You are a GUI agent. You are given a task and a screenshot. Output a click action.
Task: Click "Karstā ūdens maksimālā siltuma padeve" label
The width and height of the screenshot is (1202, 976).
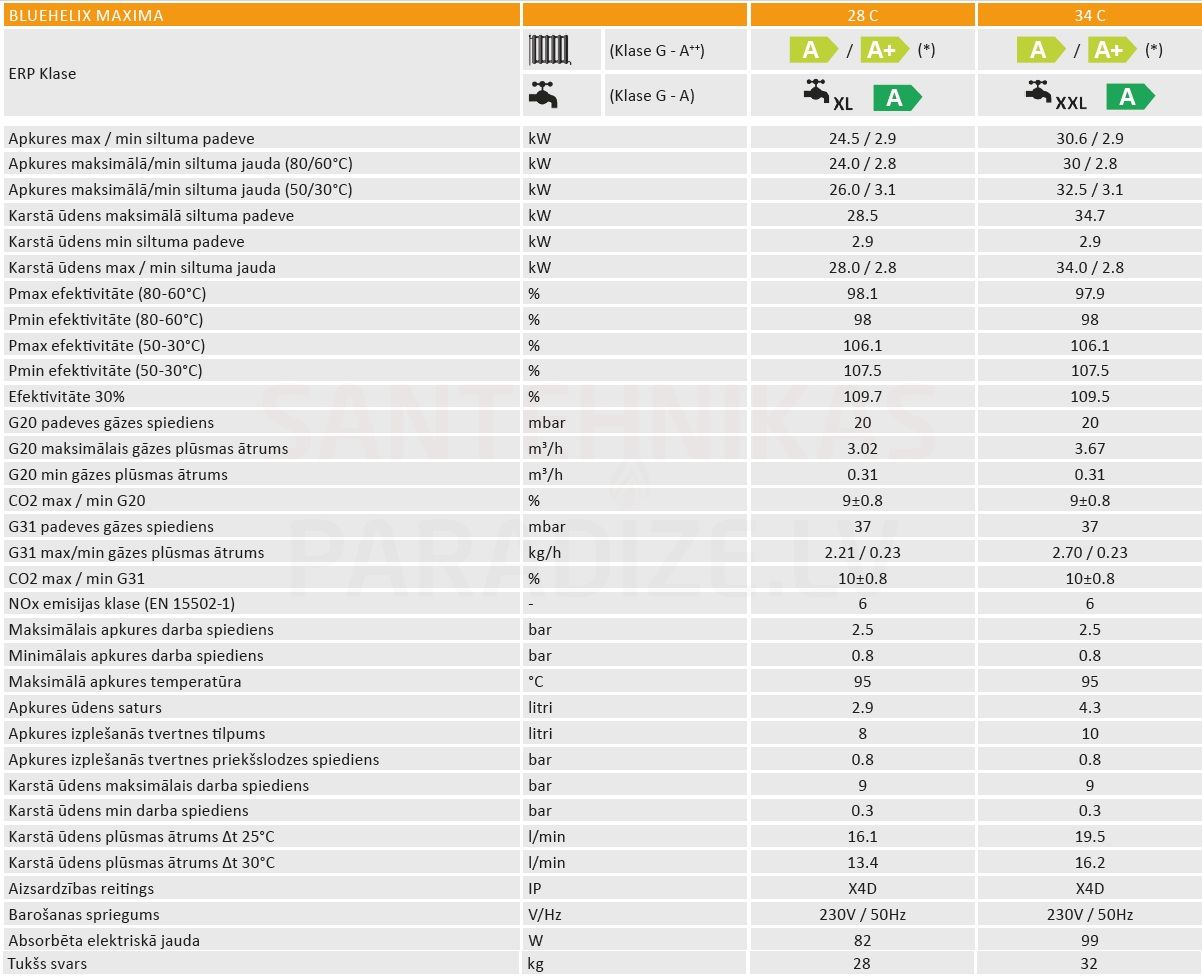tap(151, 216)
